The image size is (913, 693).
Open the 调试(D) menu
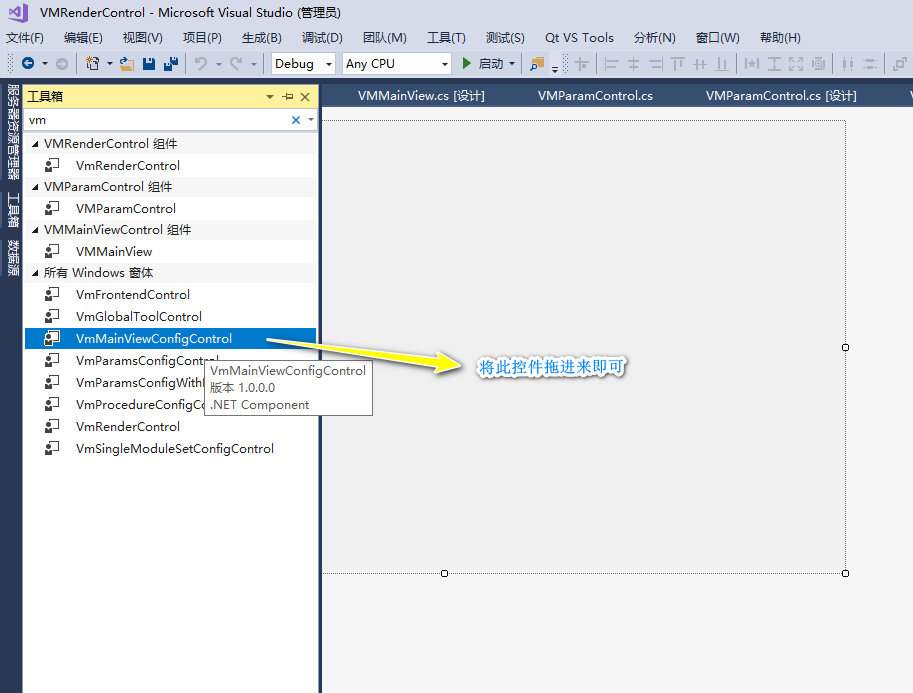[322, 38]
